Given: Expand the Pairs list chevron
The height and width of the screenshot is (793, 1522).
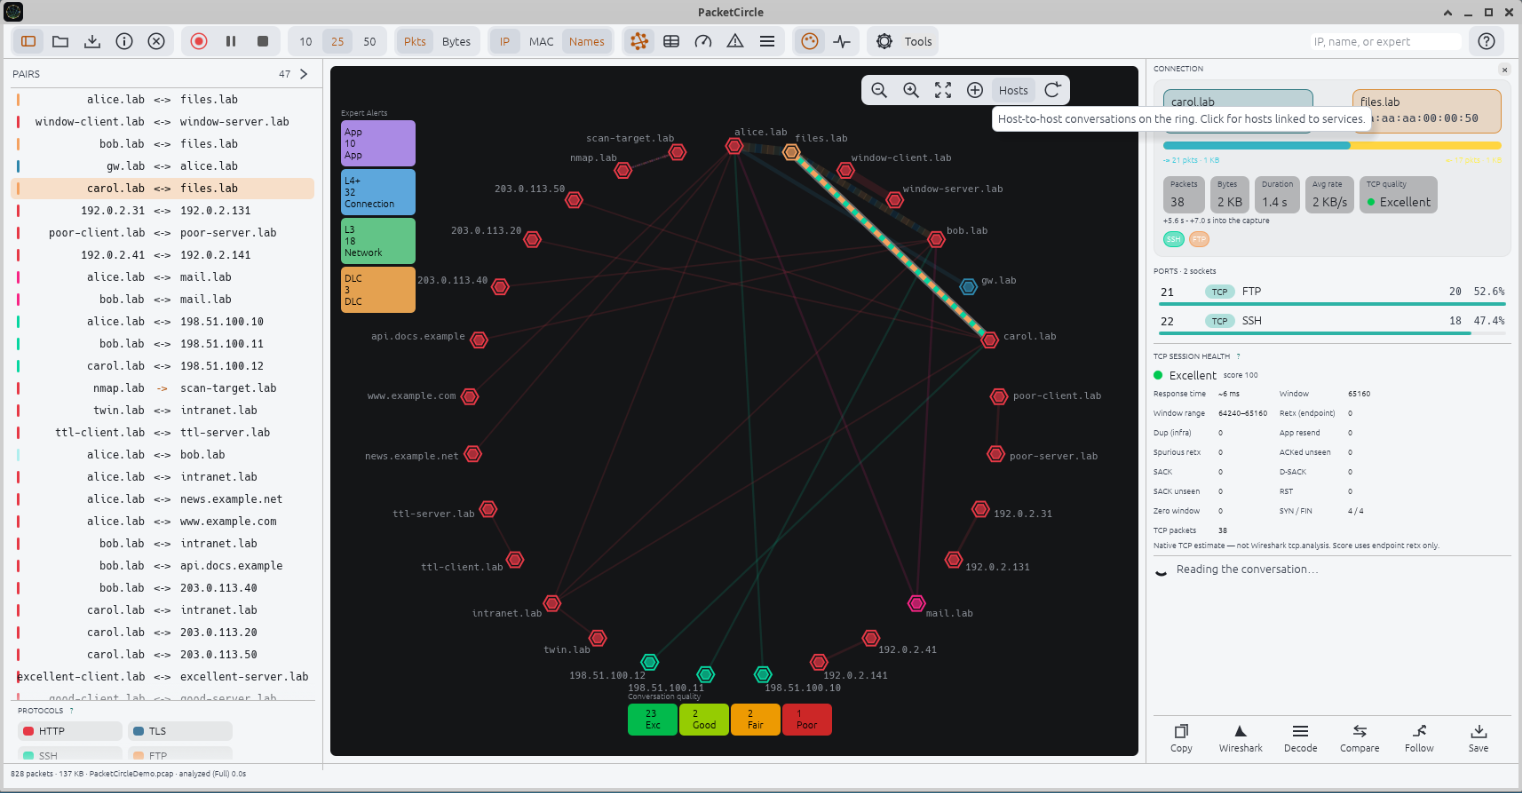Looking at the screenshot, I should pyautogui.click(x=304, y=74).
